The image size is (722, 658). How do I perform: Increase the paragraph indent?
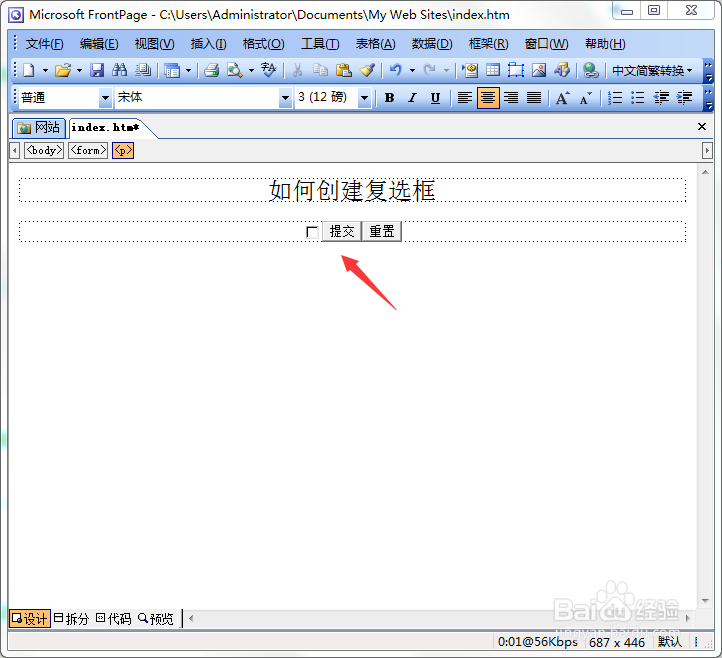coord(685,98)
